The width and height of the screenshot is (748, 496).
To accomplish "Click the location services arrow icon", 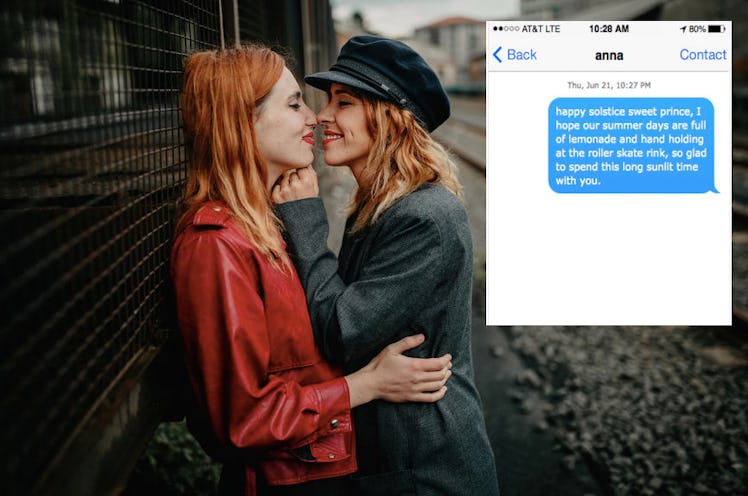I will point(683,29).
